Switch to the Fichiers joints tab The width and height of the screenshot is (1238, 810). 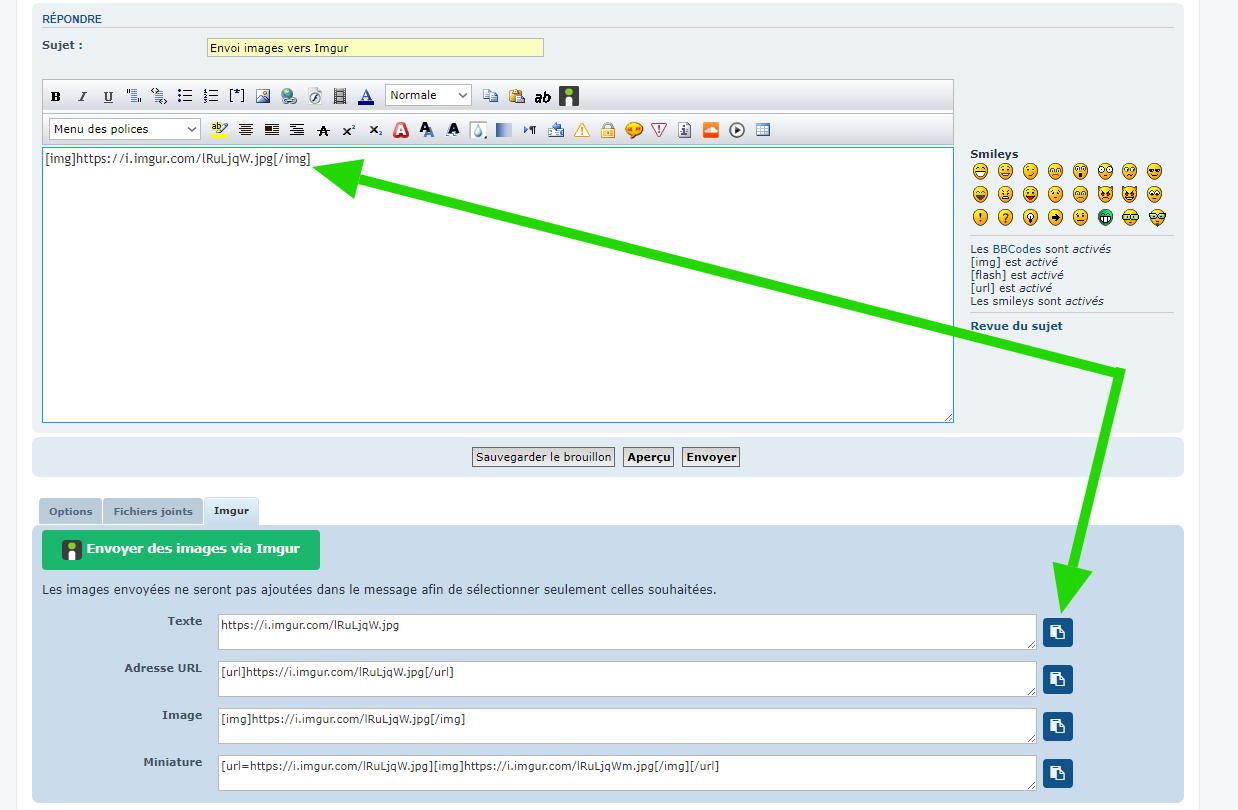pyautogui.click(x=153, y=512)
